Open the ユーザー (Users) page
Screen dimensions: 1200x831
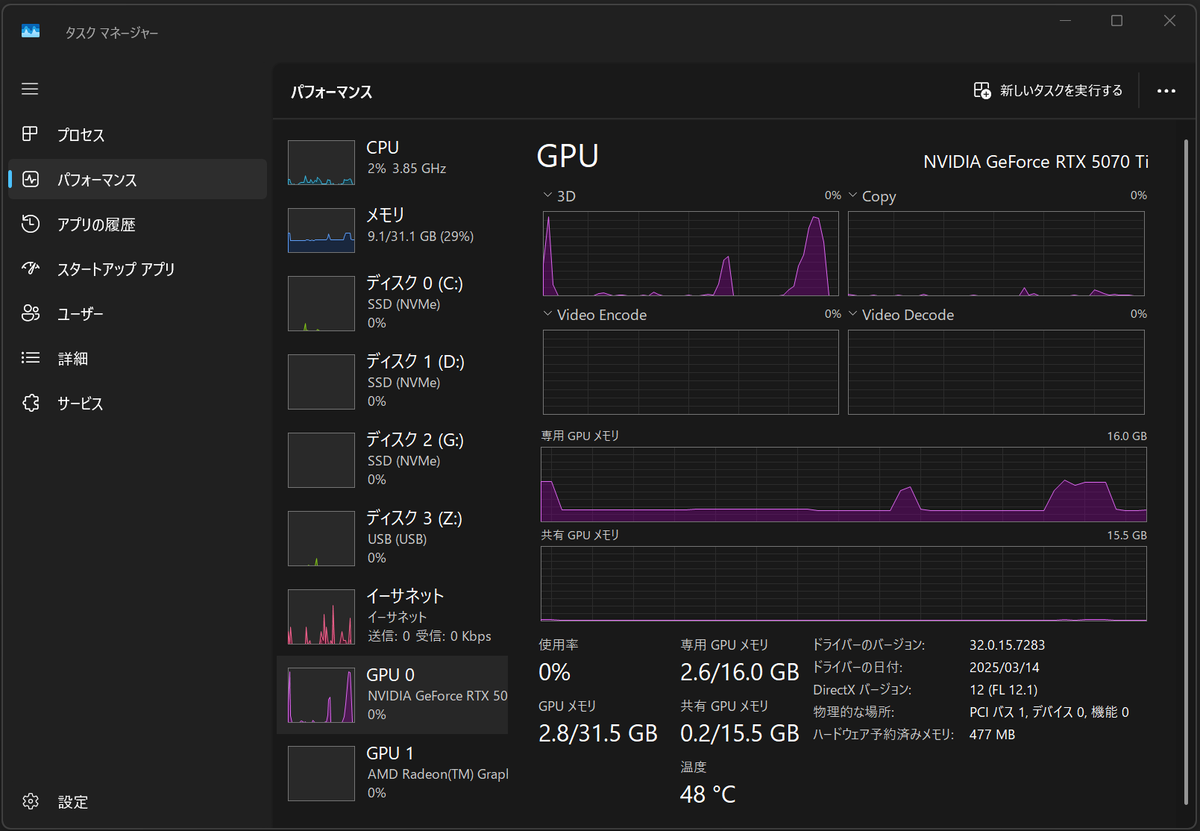click(x=80, y=314)
